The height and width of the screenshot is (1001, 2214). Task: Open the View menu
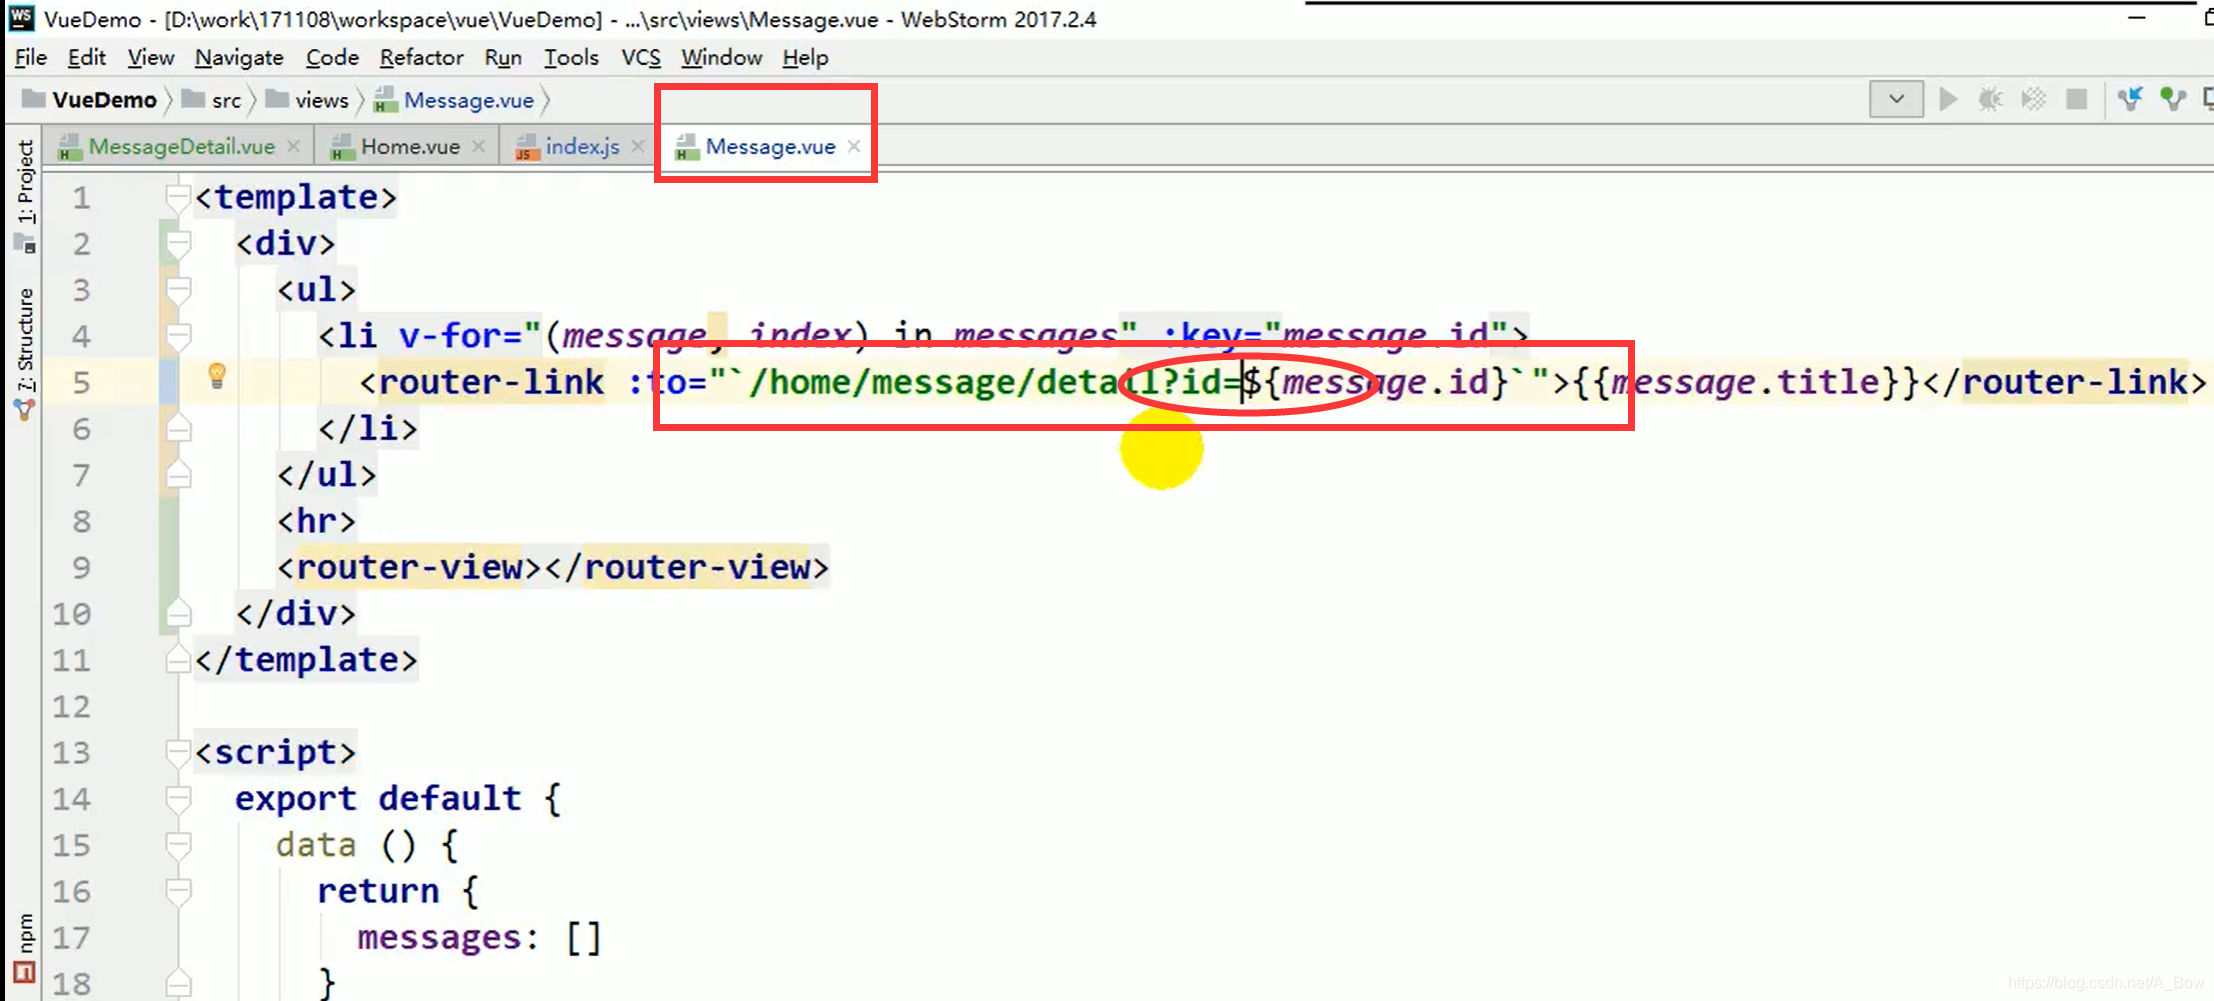[151, 57]
